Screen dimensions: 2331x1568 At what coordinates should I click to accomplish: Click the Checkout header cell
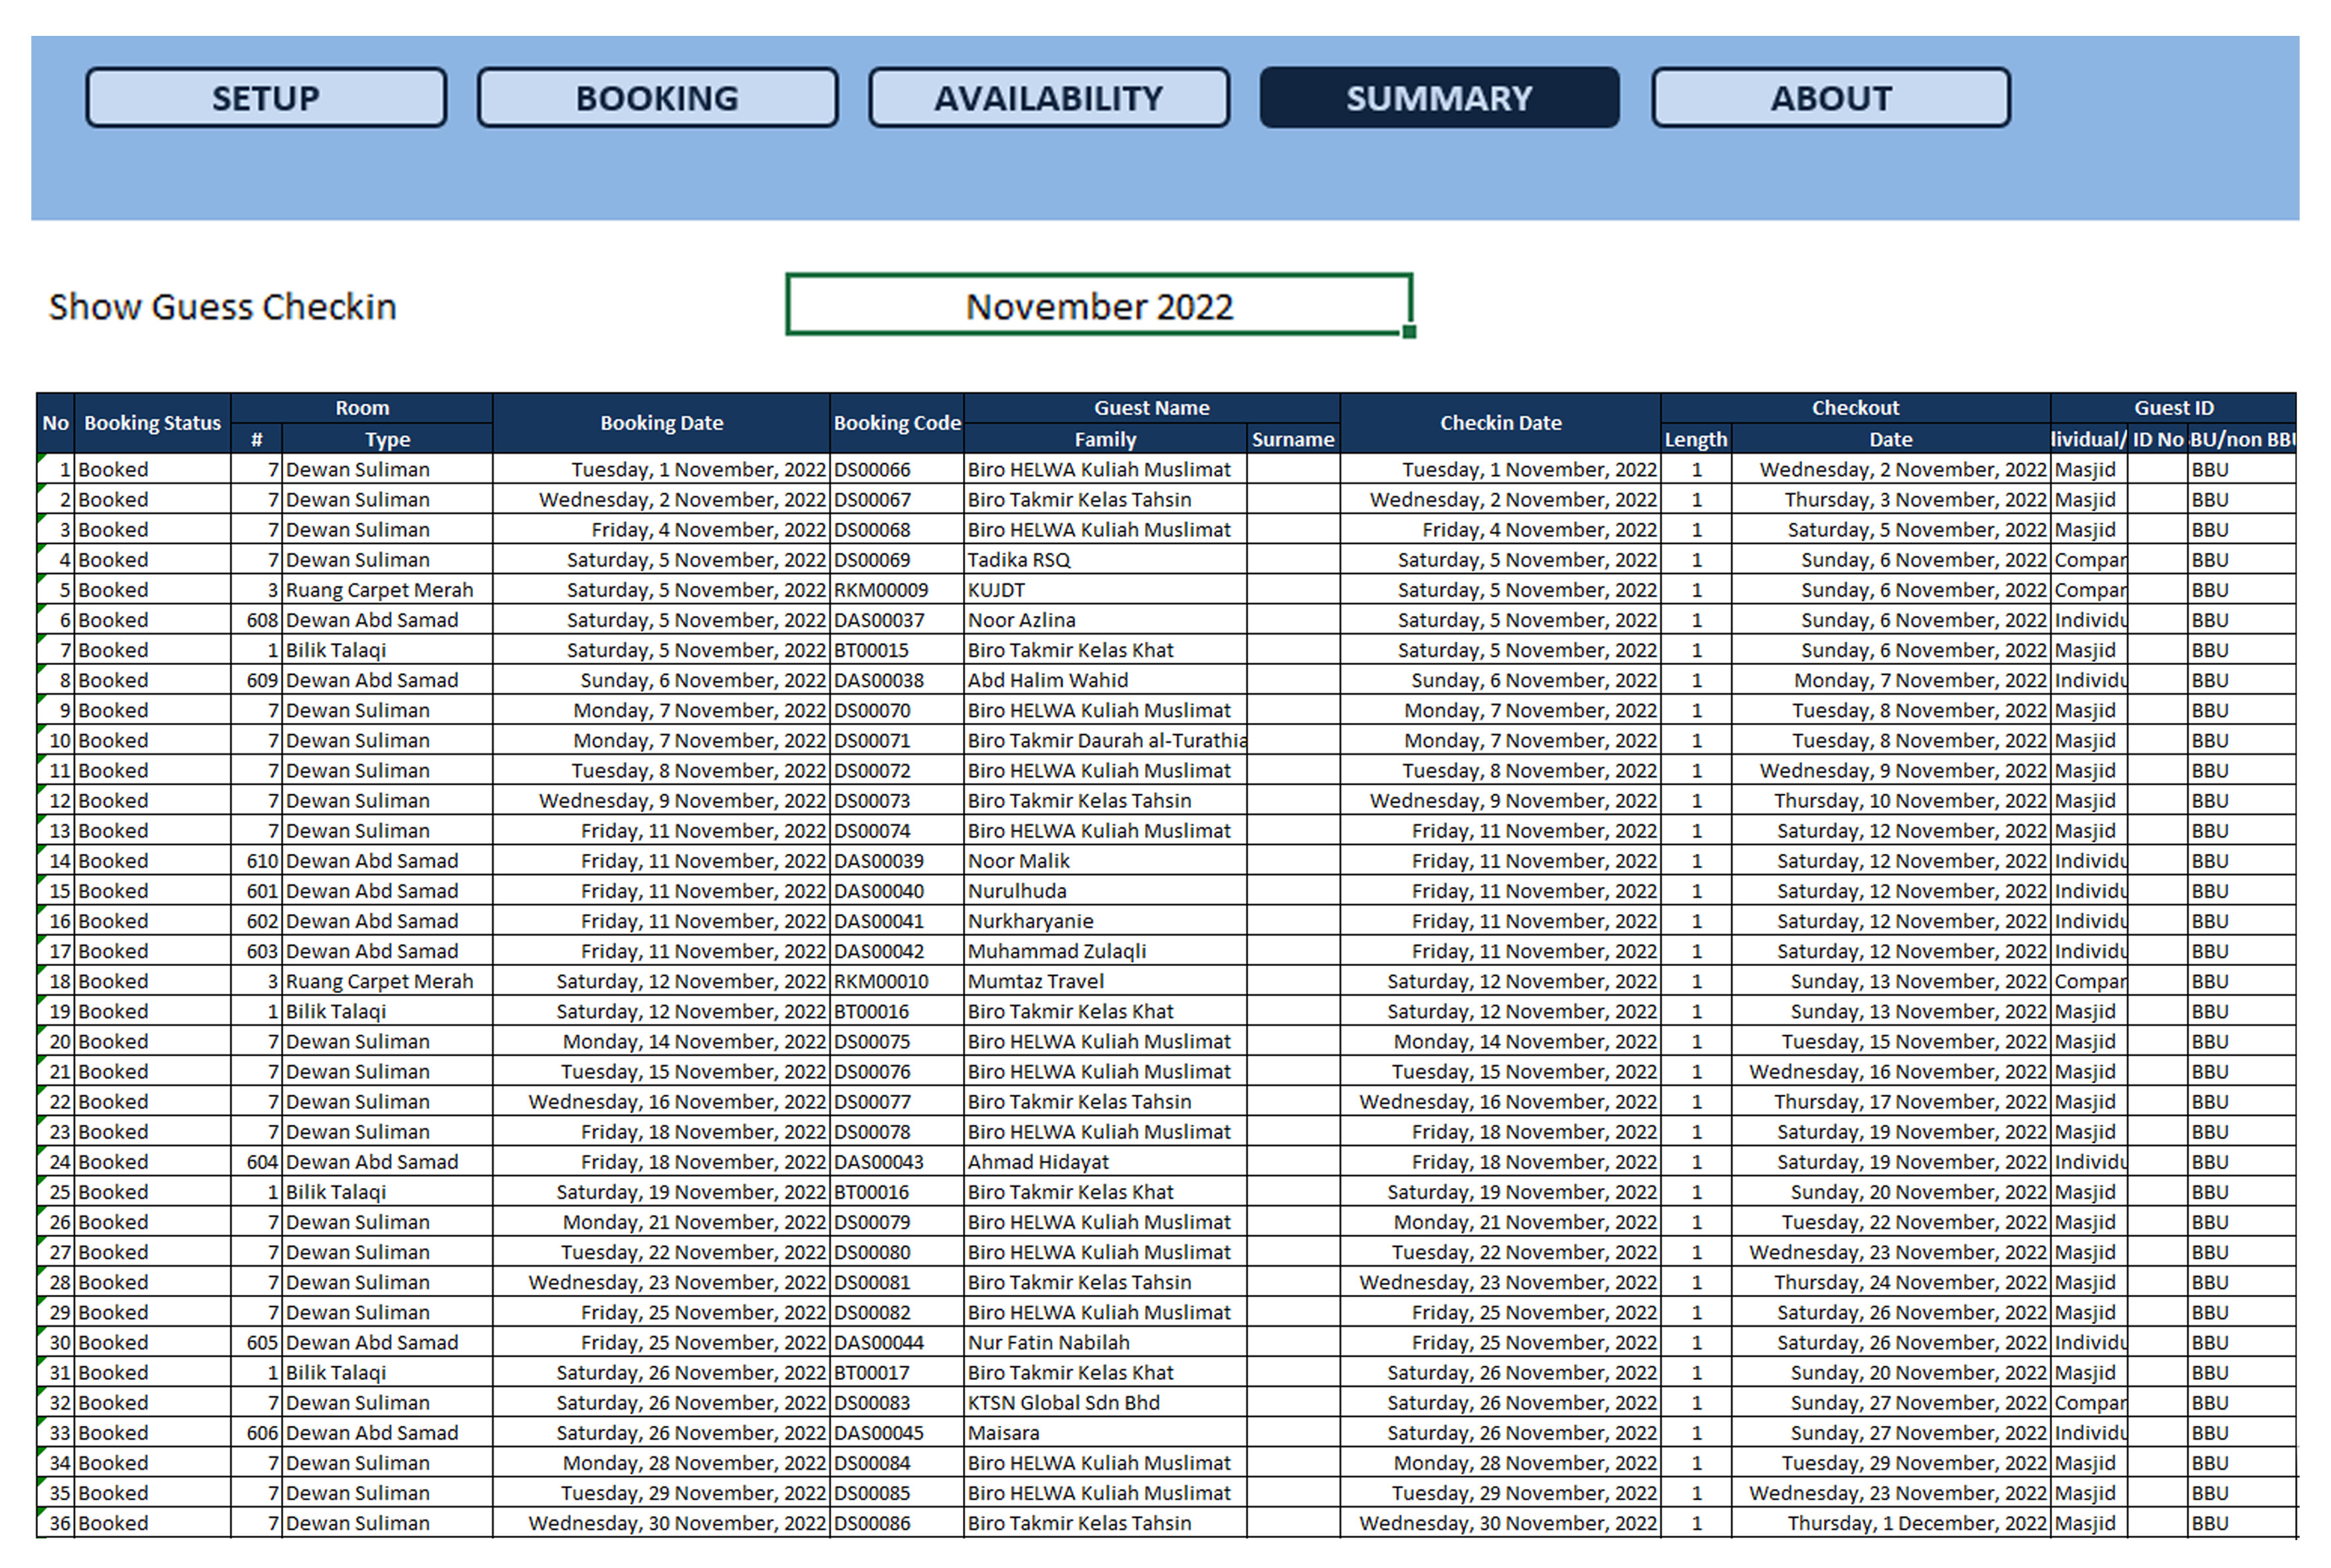(1855, 408)
